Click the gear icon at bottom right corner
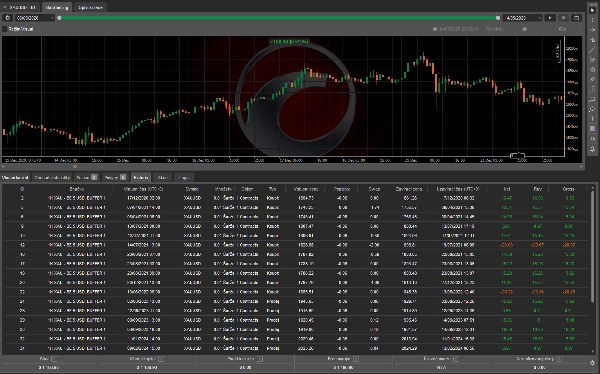The height and width of the screenshot is (374, 600). [x=592, y=363]
